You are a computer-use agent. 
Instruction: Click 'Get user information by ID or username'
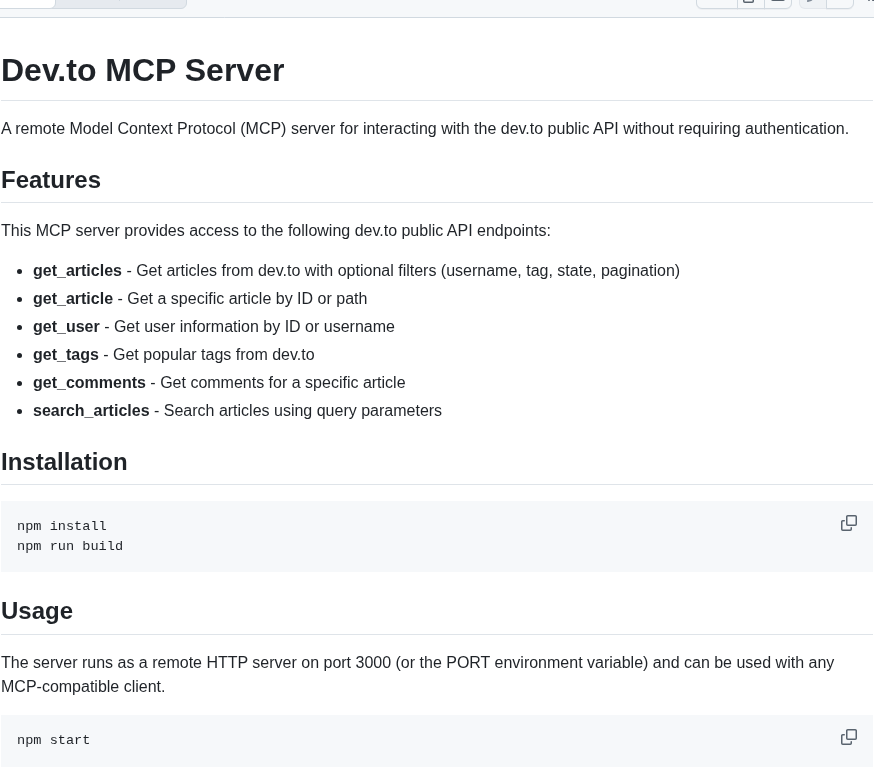pos(254,327)
